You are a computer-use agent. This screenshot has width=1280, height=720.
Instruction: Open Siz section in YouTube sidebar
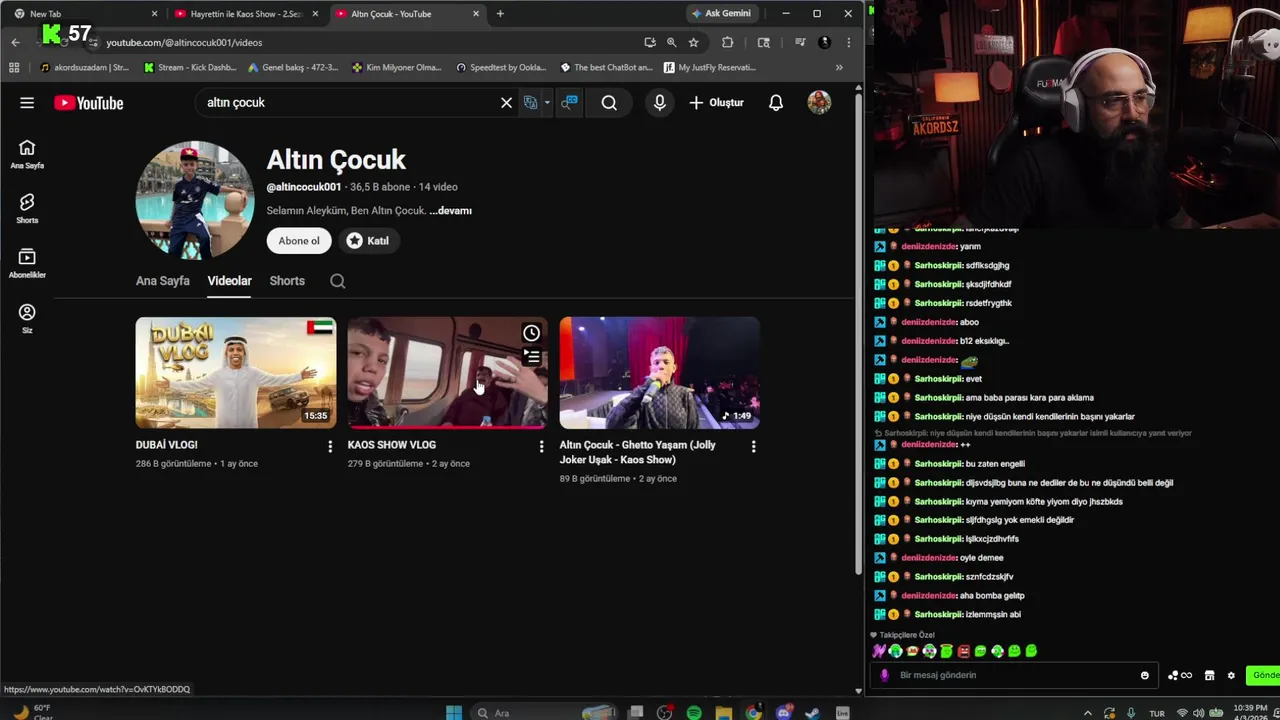27,319
